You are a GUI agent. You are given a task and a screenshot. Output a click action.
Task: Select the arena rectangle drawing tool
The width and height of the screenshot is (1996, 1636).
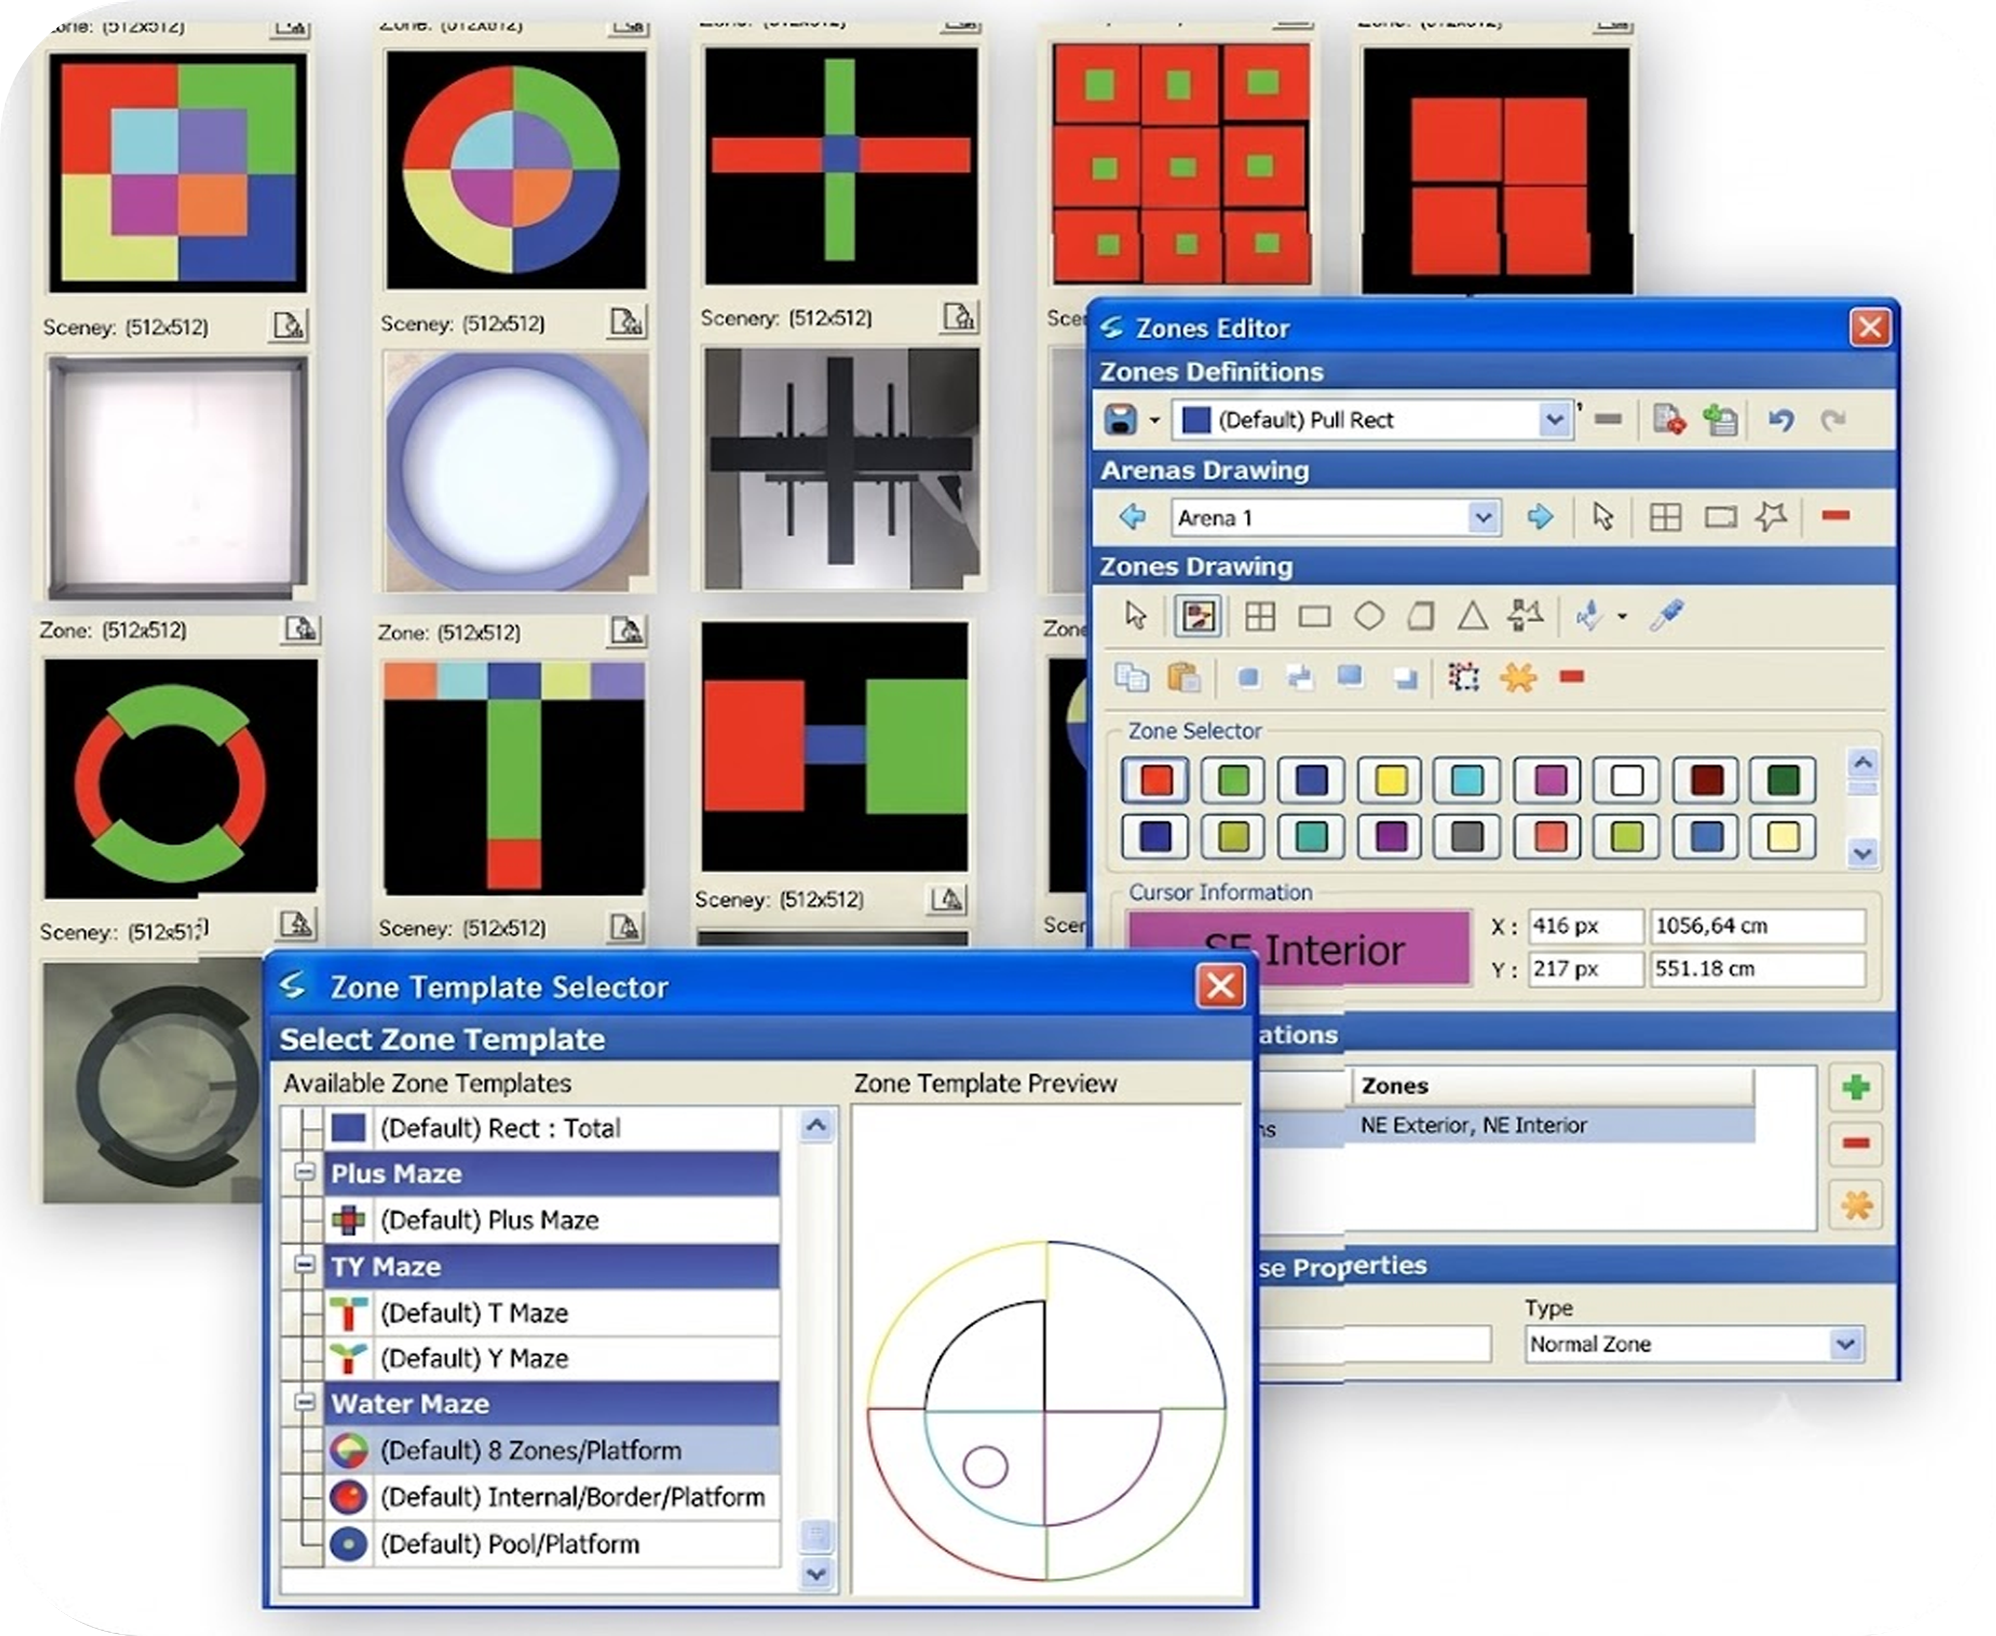click(1720, 517)
